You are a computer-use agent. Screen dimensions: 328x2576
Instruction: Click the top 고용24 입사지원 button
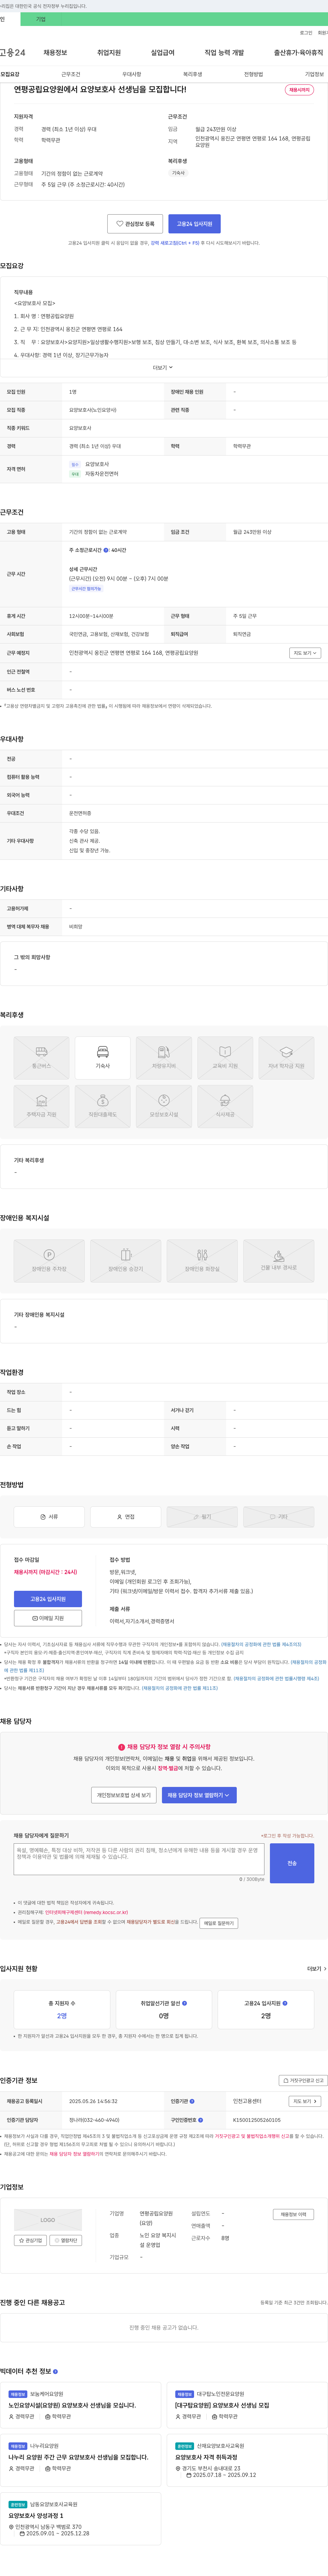[x=194, y=224]
